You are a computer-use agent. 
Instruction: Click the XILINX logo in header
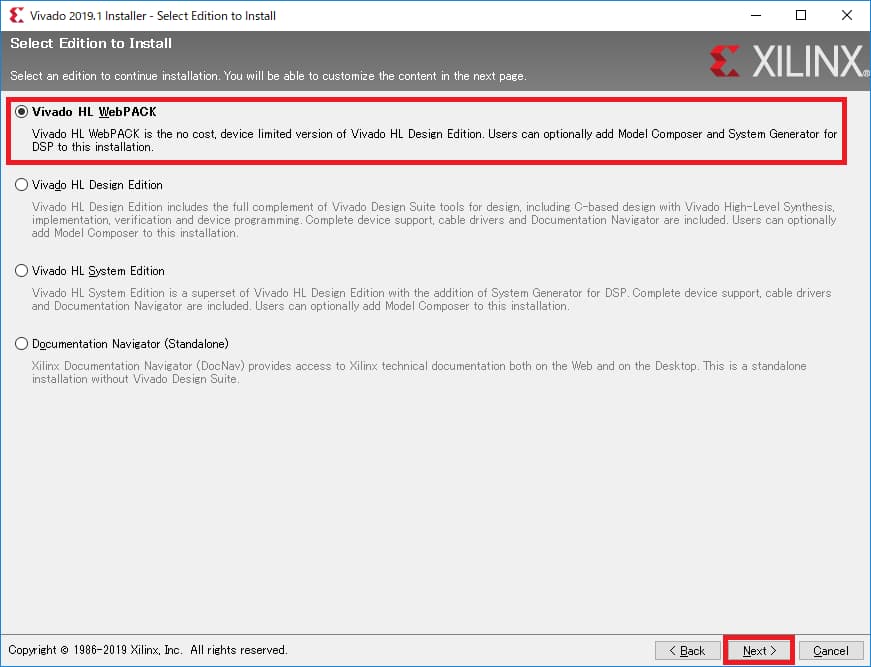point(789,61)
